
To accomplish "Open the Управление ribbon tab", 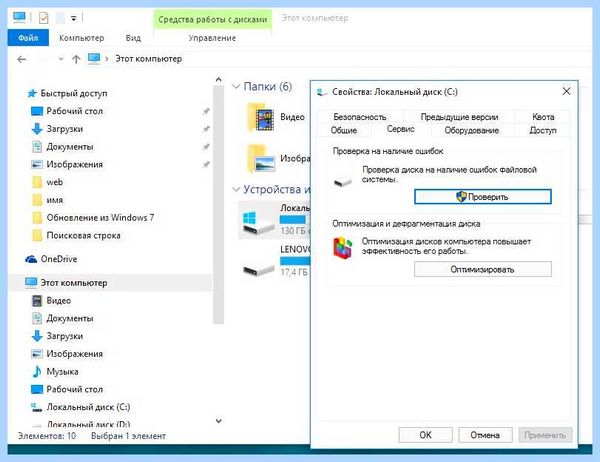I will (x=212, y=38).
